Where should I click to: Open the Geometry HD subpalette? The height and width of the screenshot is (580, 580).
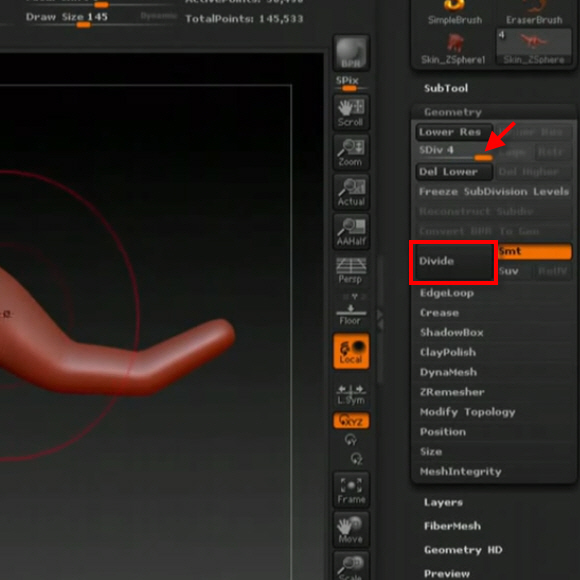click(463, 550)
